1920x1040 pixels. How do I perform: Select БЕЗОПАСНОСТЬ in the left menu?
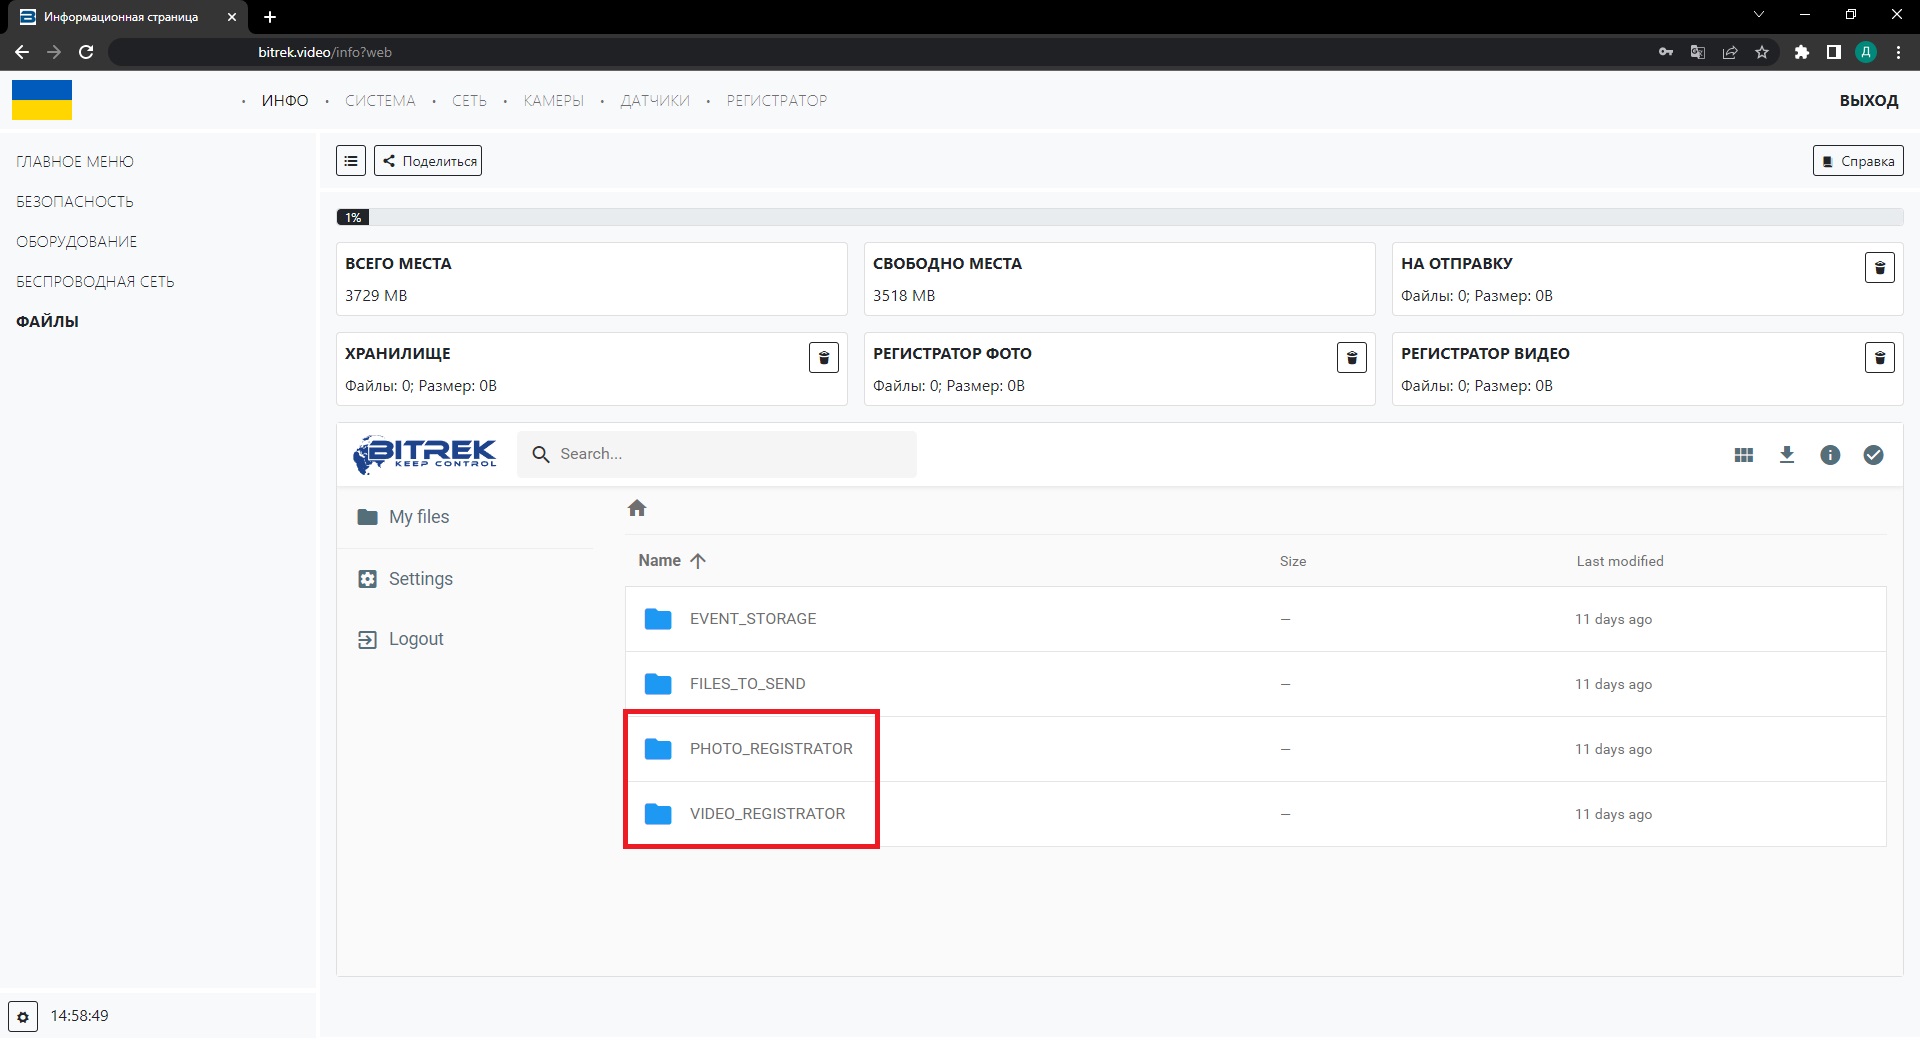coord(75,202)
